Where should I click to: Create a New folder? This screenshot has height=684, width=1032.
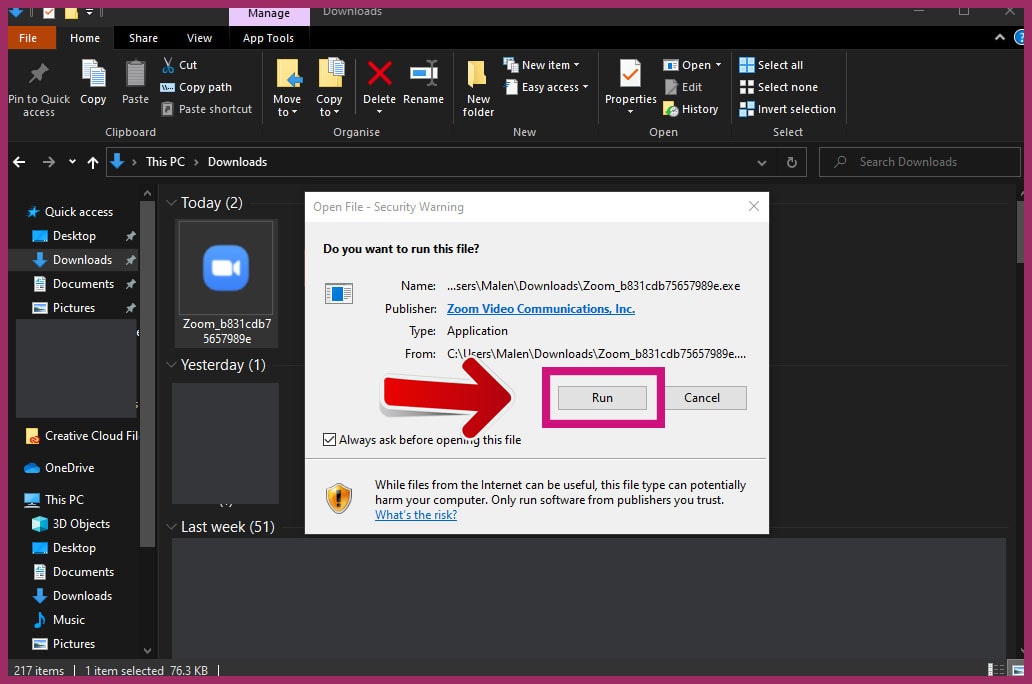(478, 89)
